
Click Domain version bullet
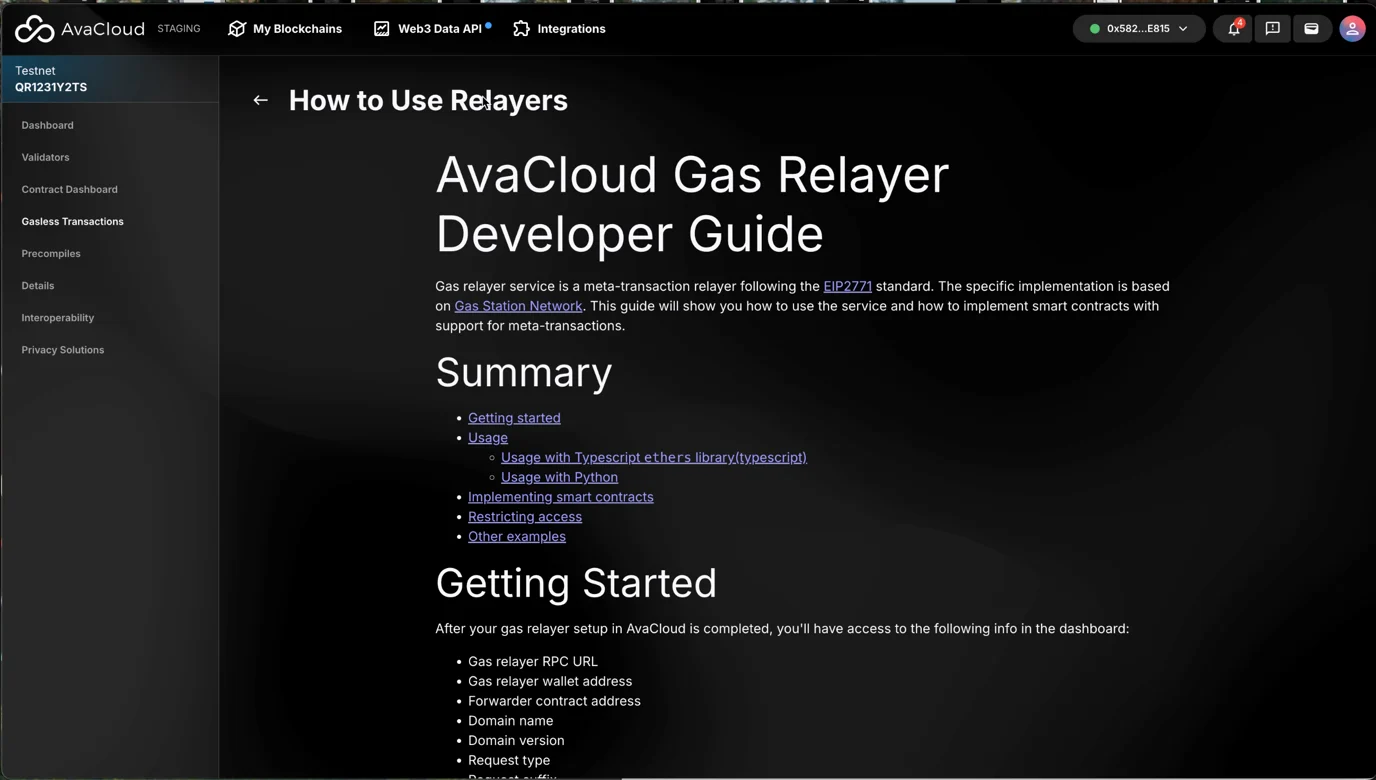pos(516,741)
